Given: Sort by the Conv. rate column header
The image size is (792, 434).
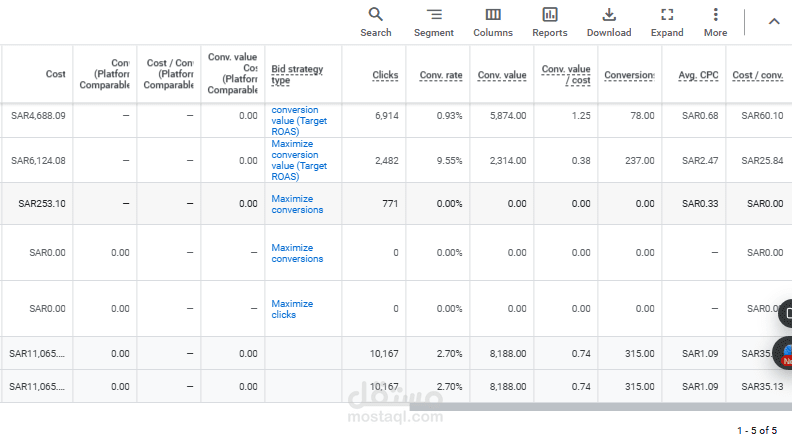Looking at the screenshot, I should point(441,75).
